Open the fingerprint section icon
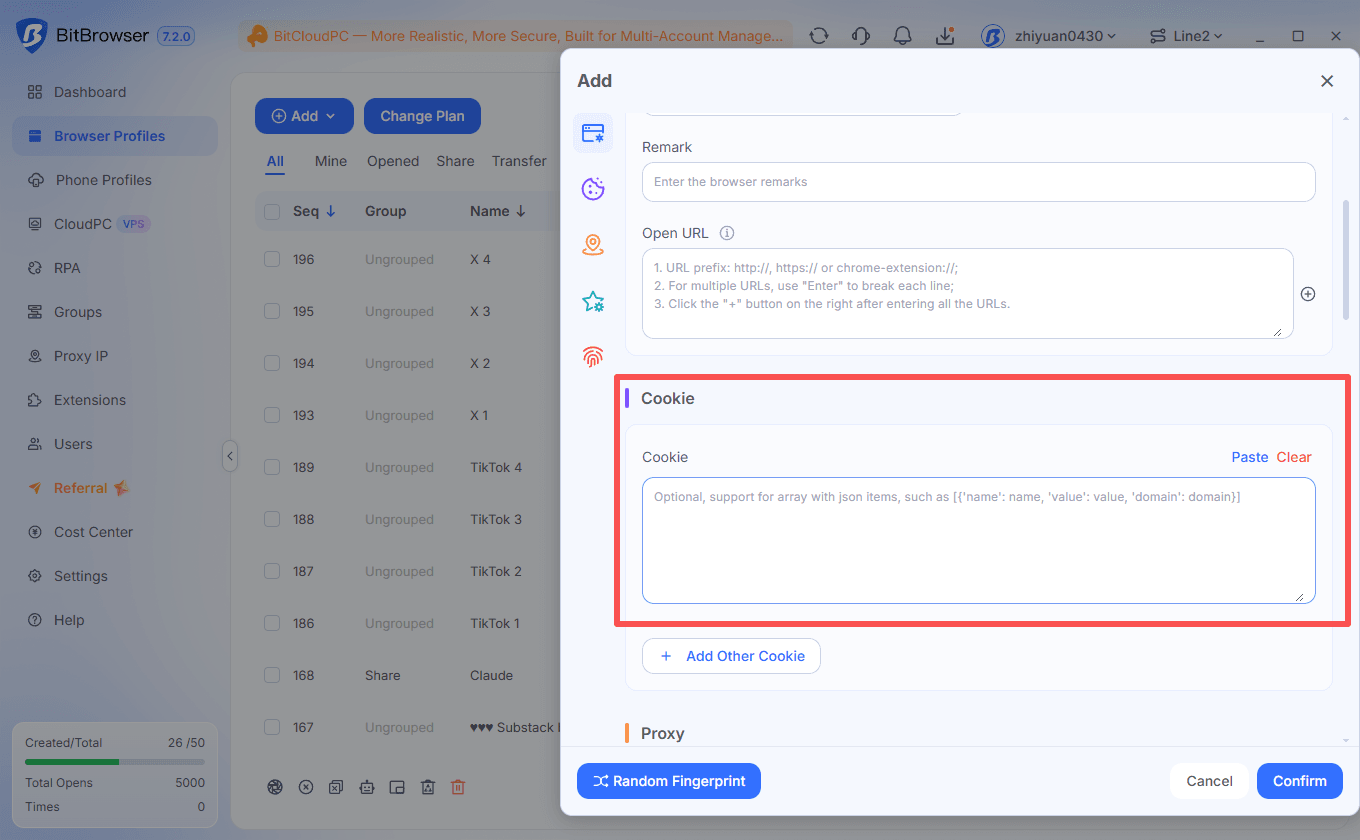The image size is (1360, 840). tap(593, 356)
